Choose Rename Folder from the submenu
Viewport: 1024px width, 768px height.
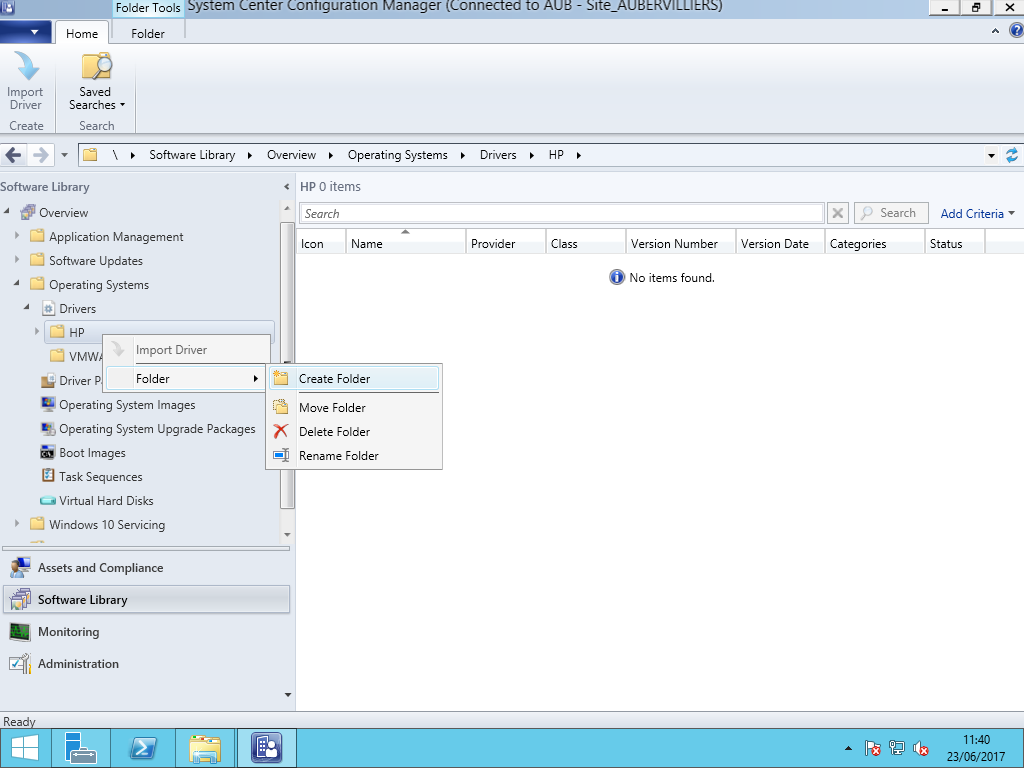[355, 456]
